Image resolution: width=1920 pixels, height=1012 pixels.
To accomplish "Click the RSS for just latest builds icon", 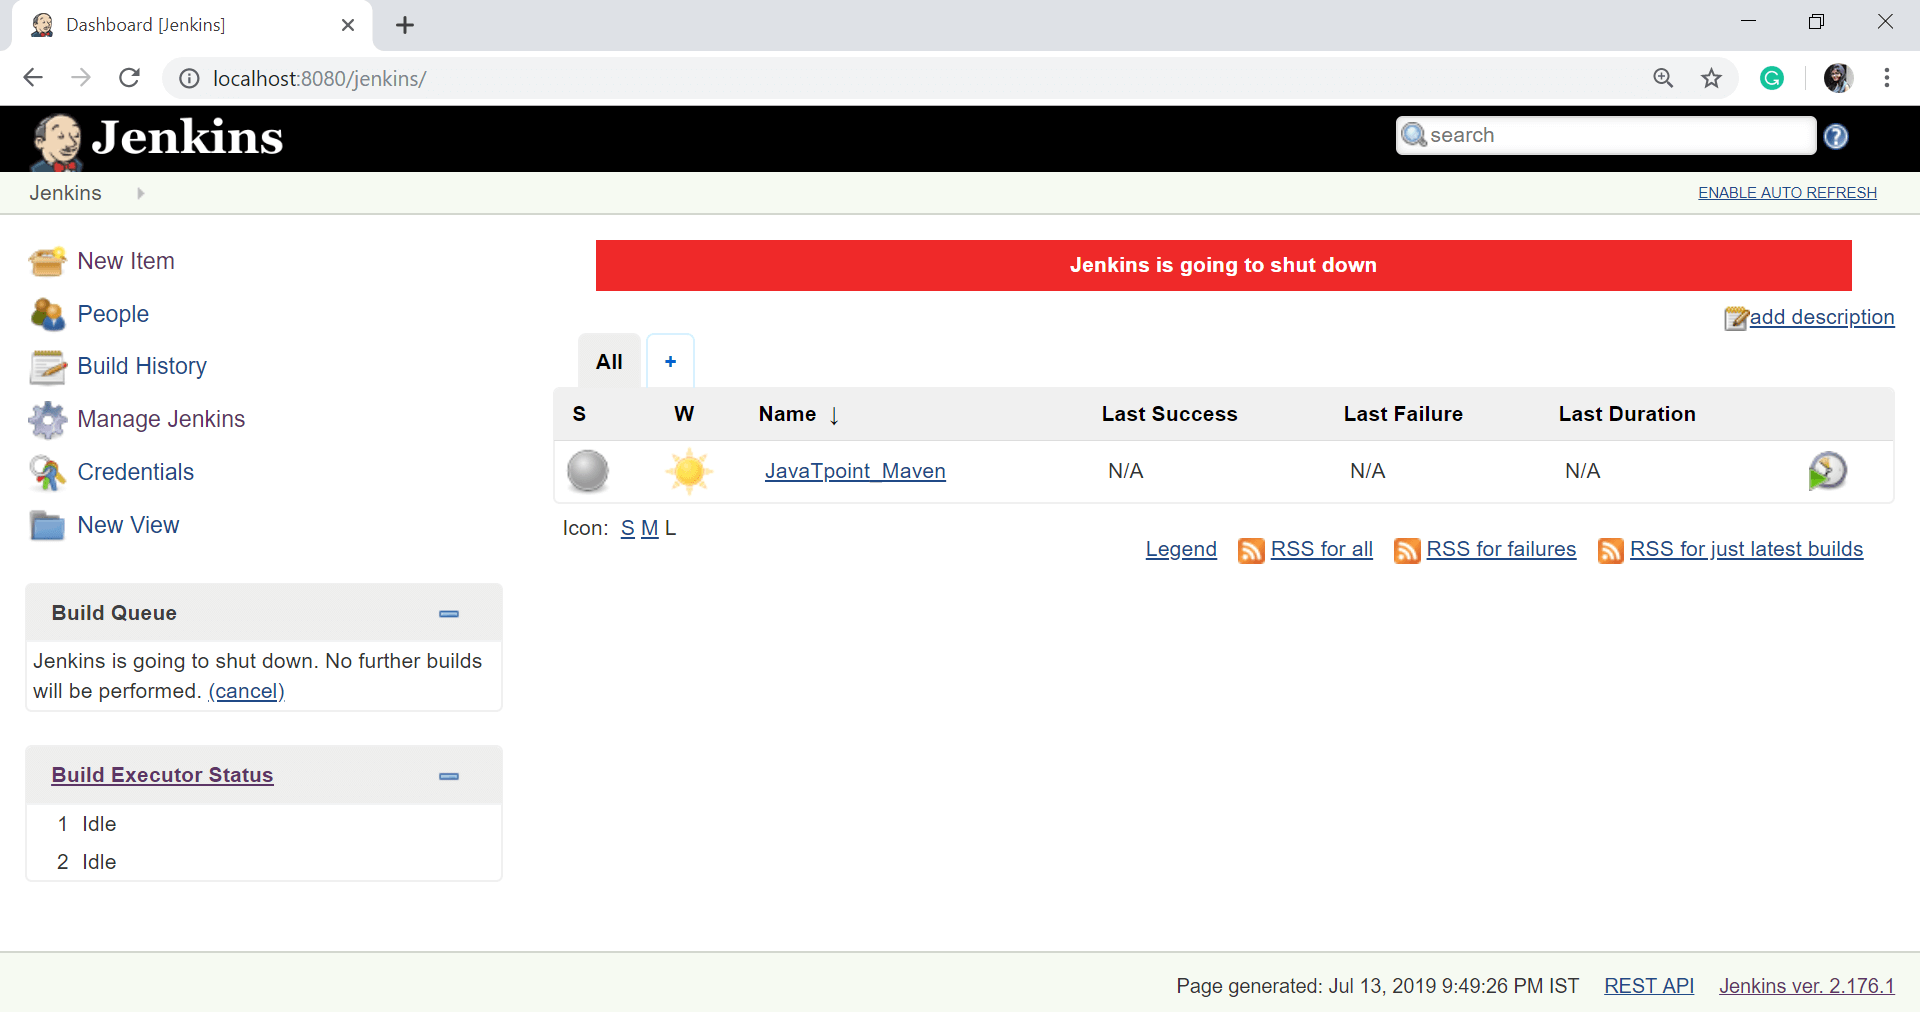I will point(1611,551).
